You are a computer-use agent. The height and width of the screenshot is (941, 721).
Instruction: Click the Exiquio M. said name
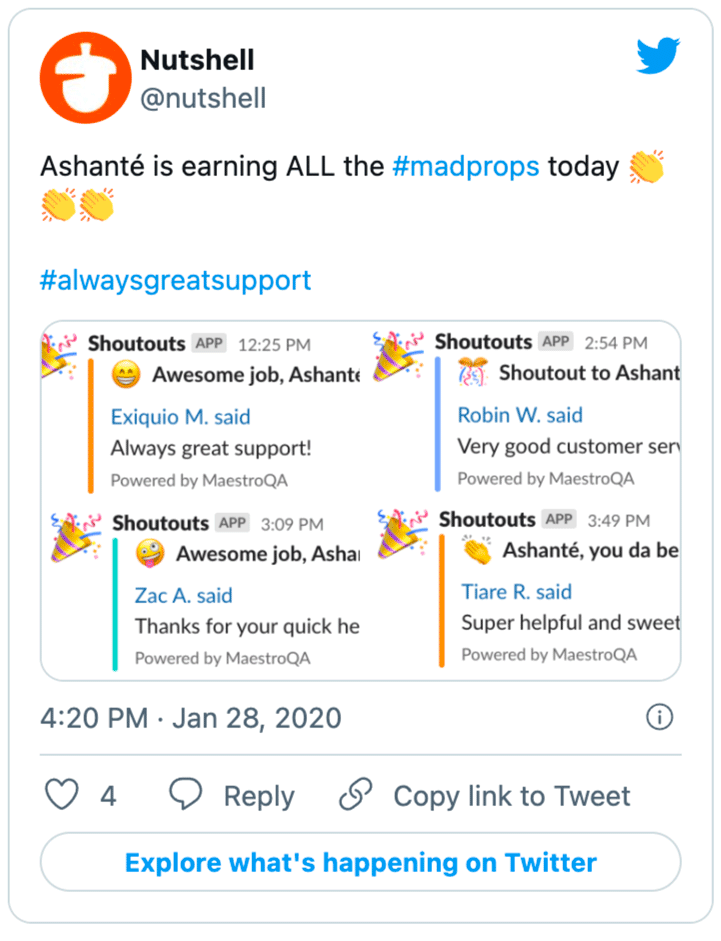click(x=180, y=417)
